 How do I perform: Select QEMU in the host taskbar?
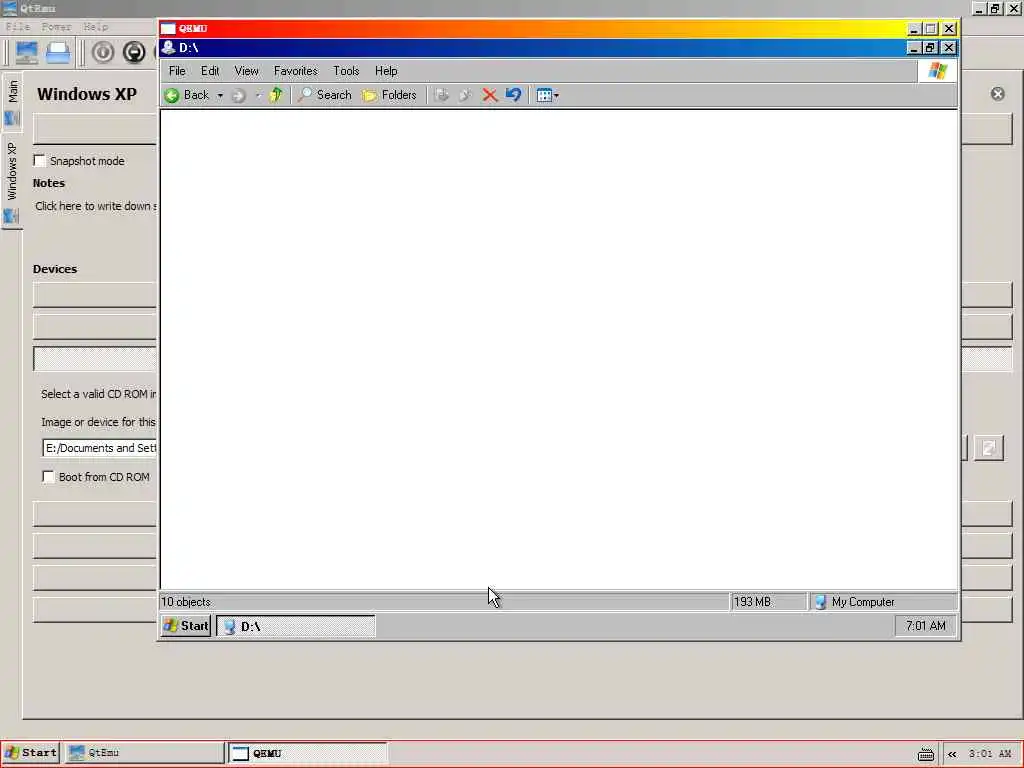308,754
